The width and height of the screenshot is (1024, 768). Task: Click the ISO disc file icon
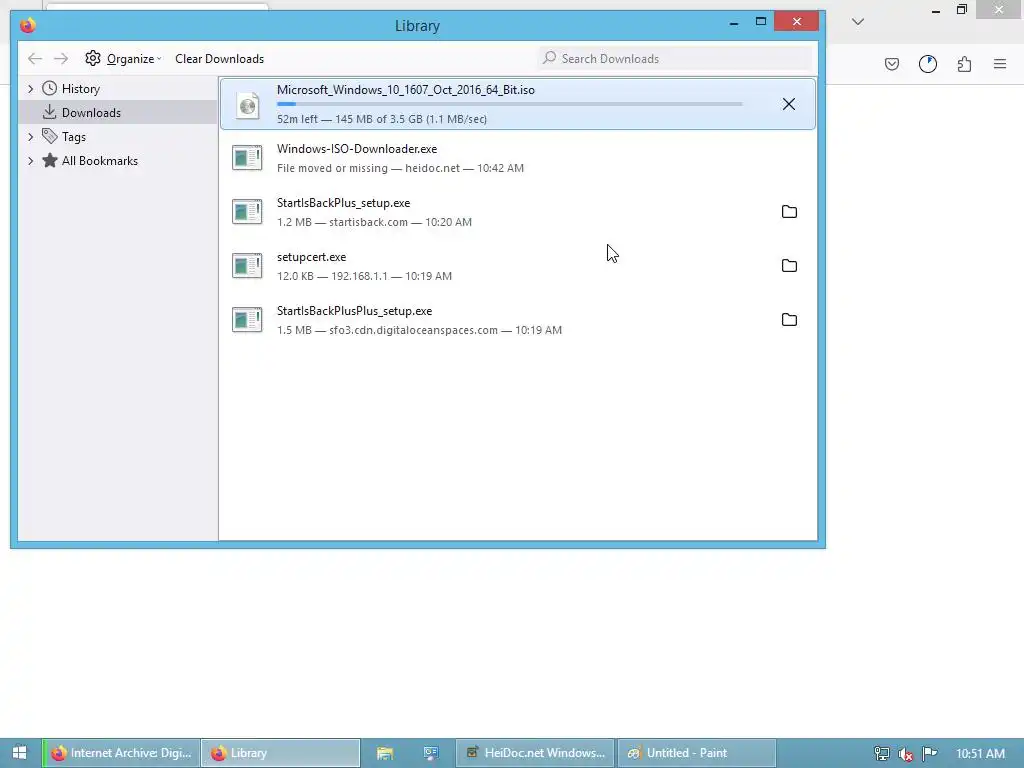pos(248,105)
